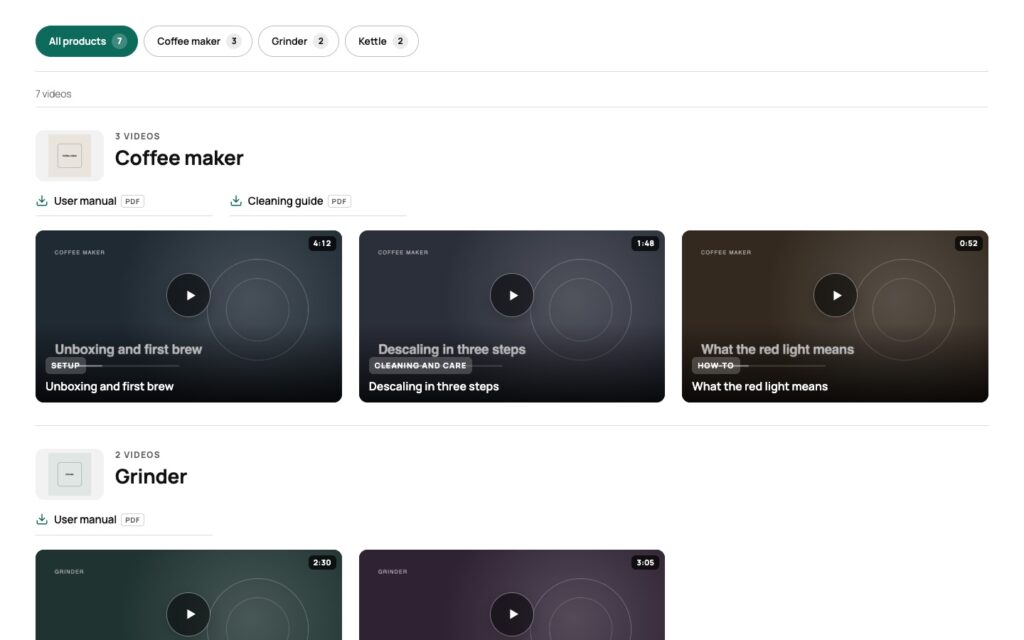Filter videos by Coffee maker
This screenshot has width=1024, height=640.
198,41
